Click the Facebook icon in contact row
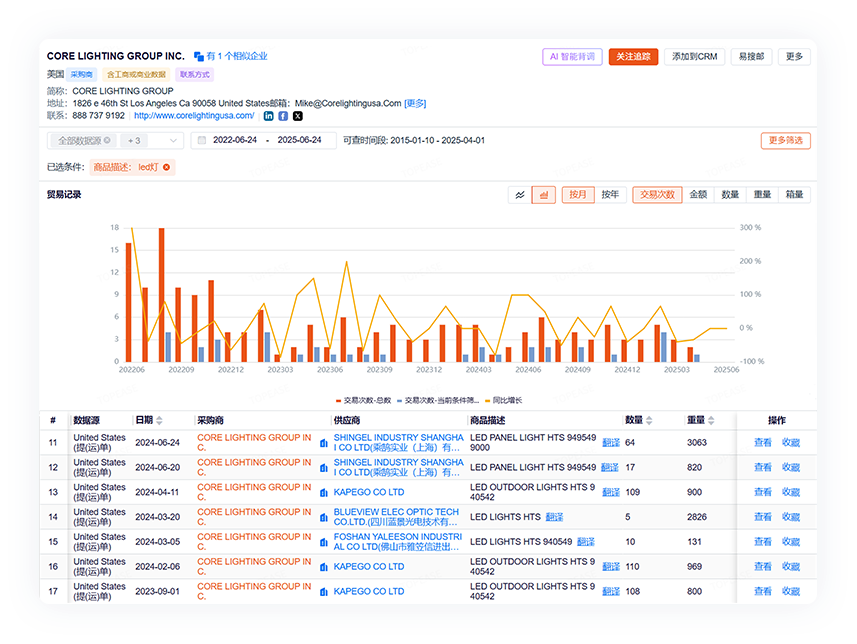The width and height of the screenshot is (857, 644). (283, 116)
